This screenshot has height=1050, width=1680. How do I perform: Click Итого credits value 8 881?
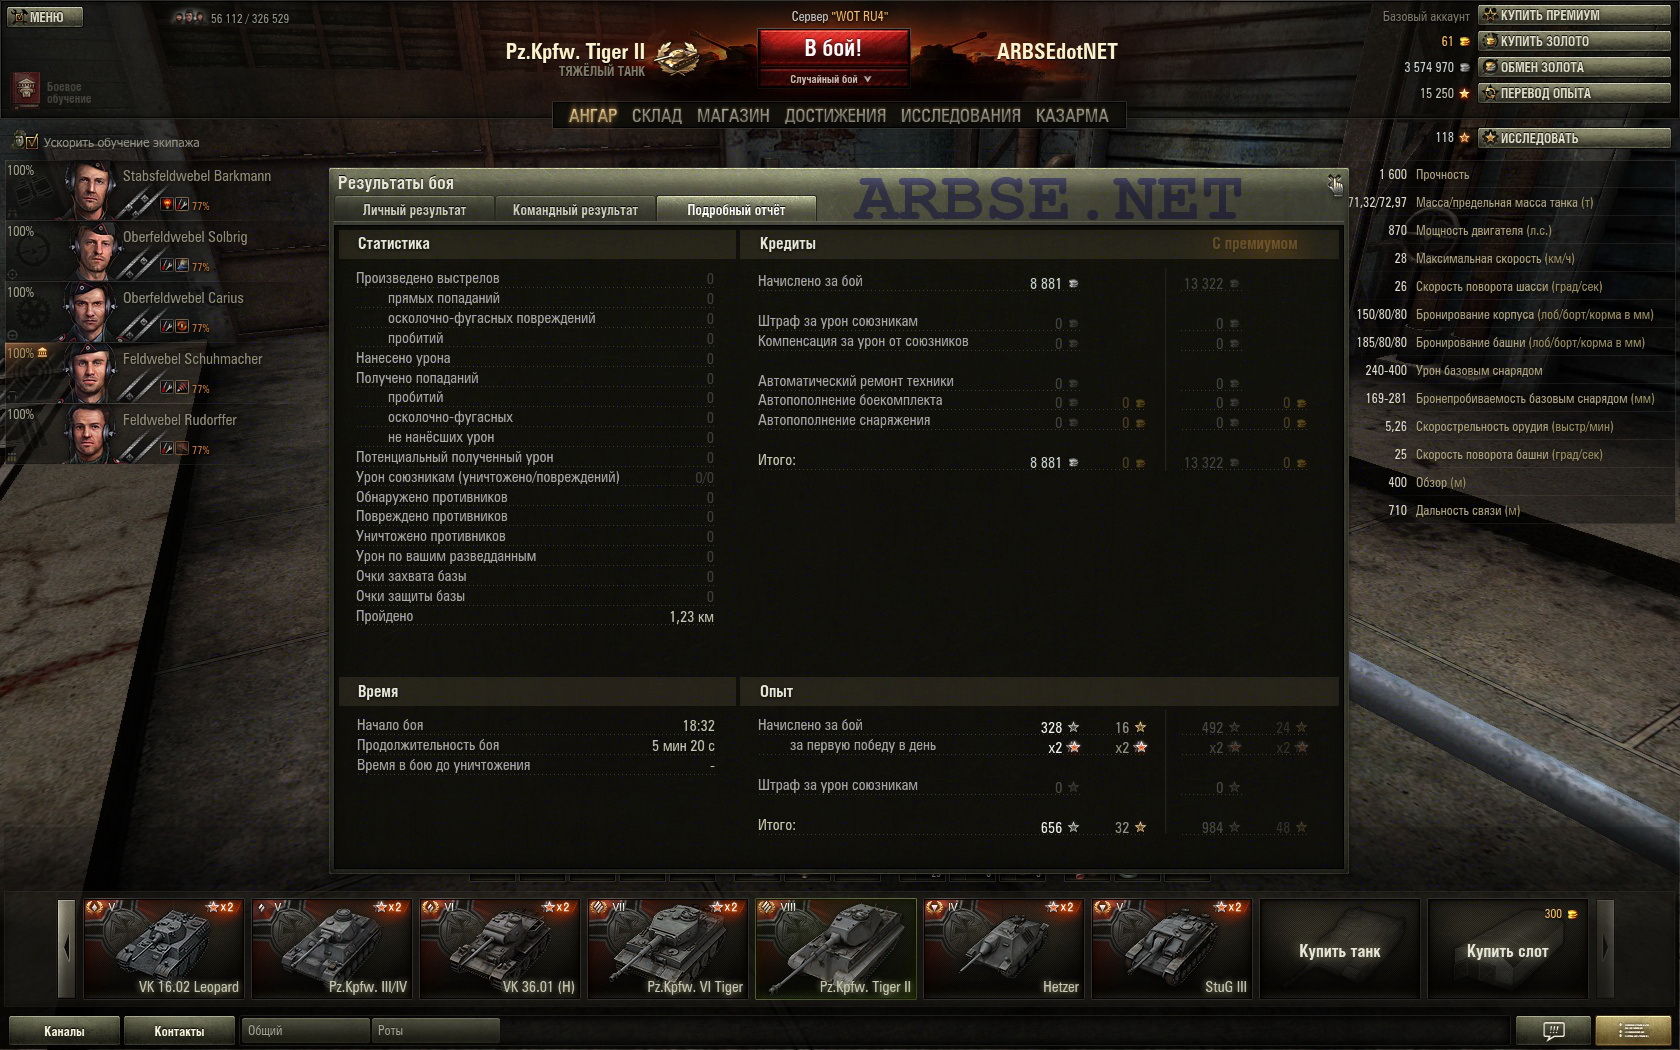coord(1045,463)
